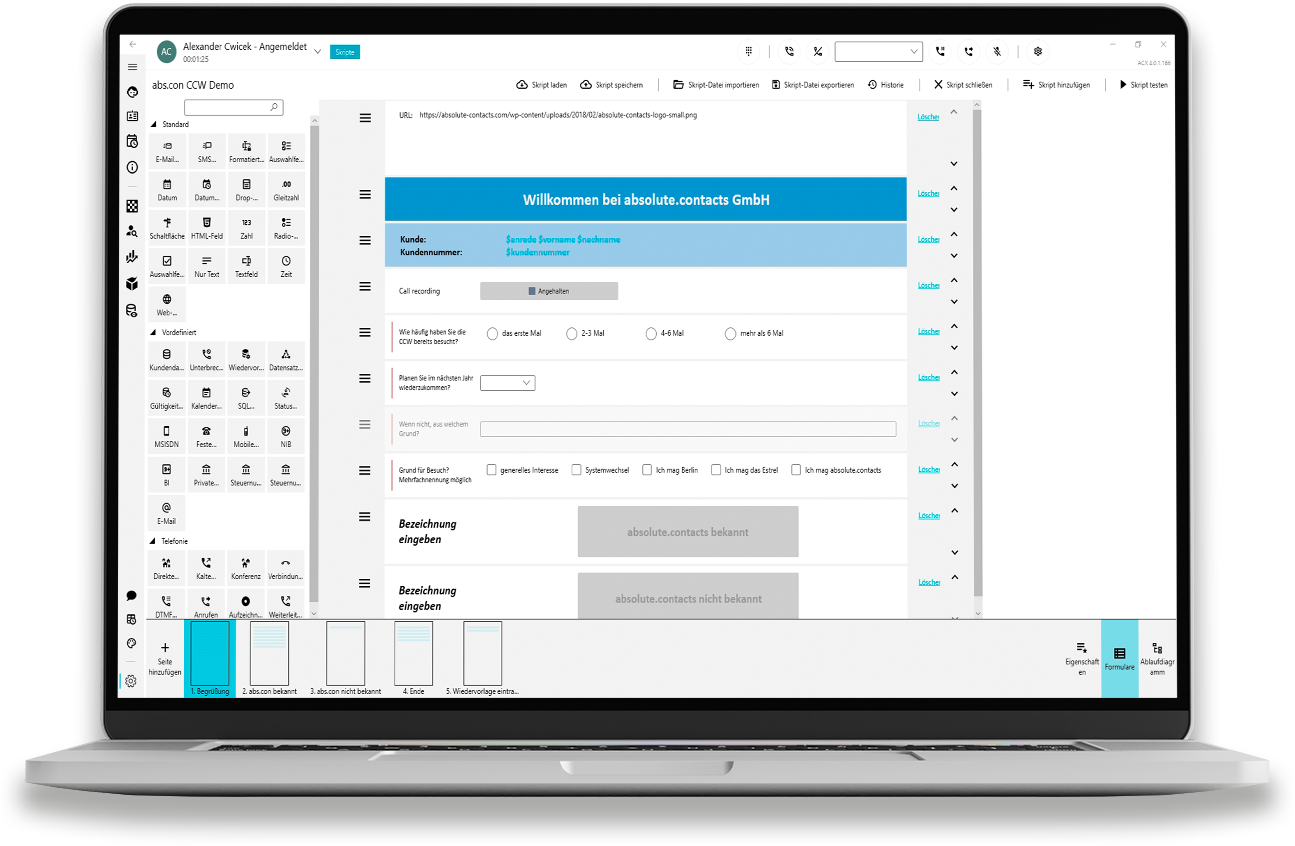The height and width of the screenshot is (846, 1295).
Task: Choose the MSISDN predefined tile
Action: [x=167, y=436]
